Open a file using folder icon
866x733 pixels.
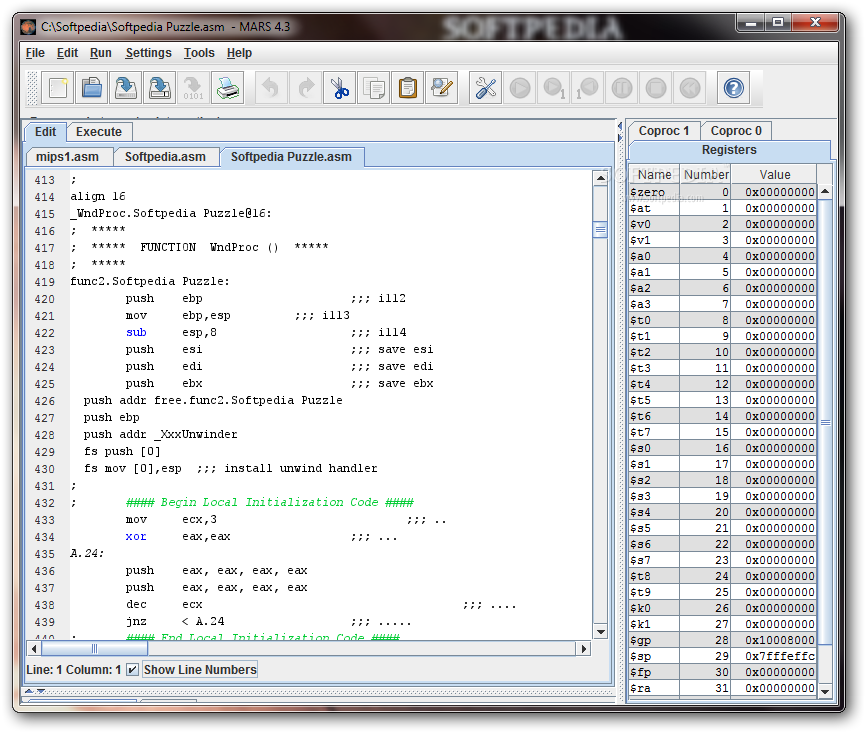tap(92, 88)
